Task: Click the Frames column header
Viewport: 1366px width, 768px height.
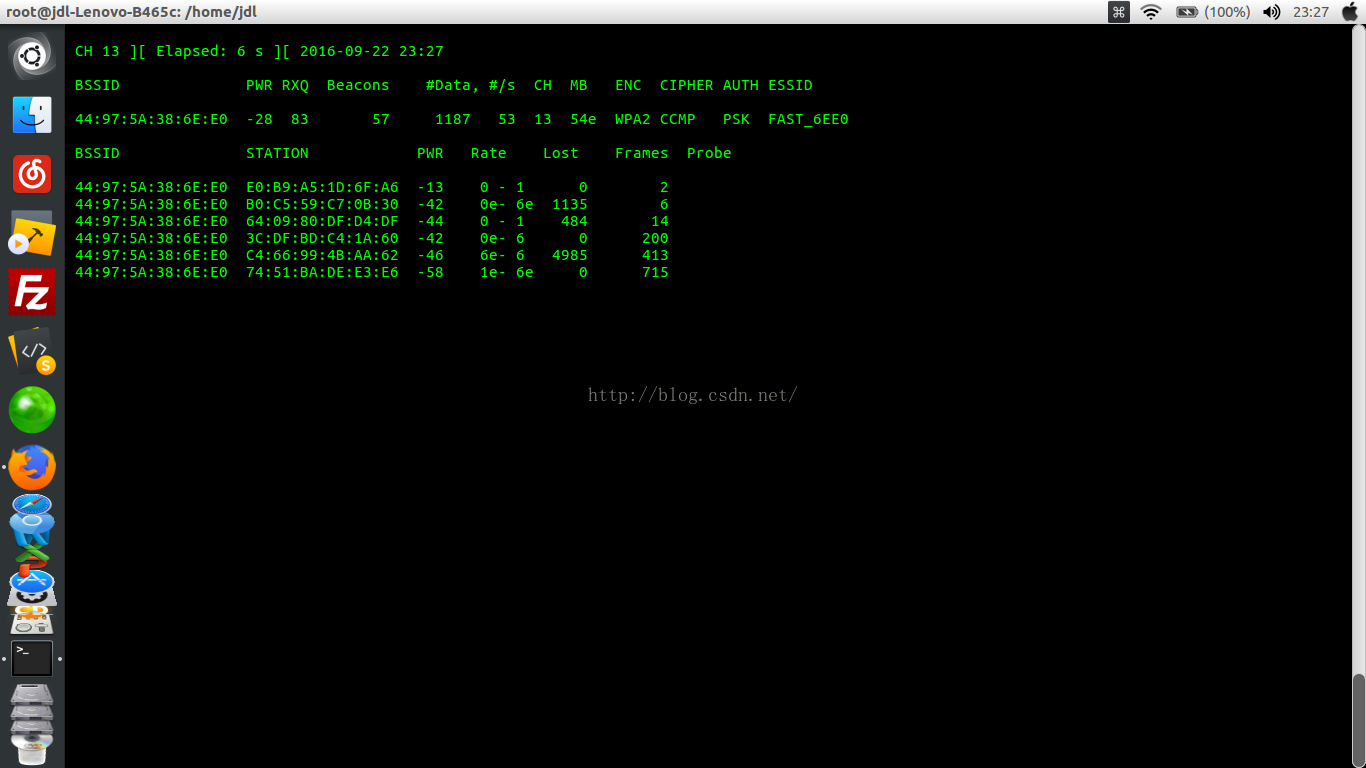Action: pos(642,153)
